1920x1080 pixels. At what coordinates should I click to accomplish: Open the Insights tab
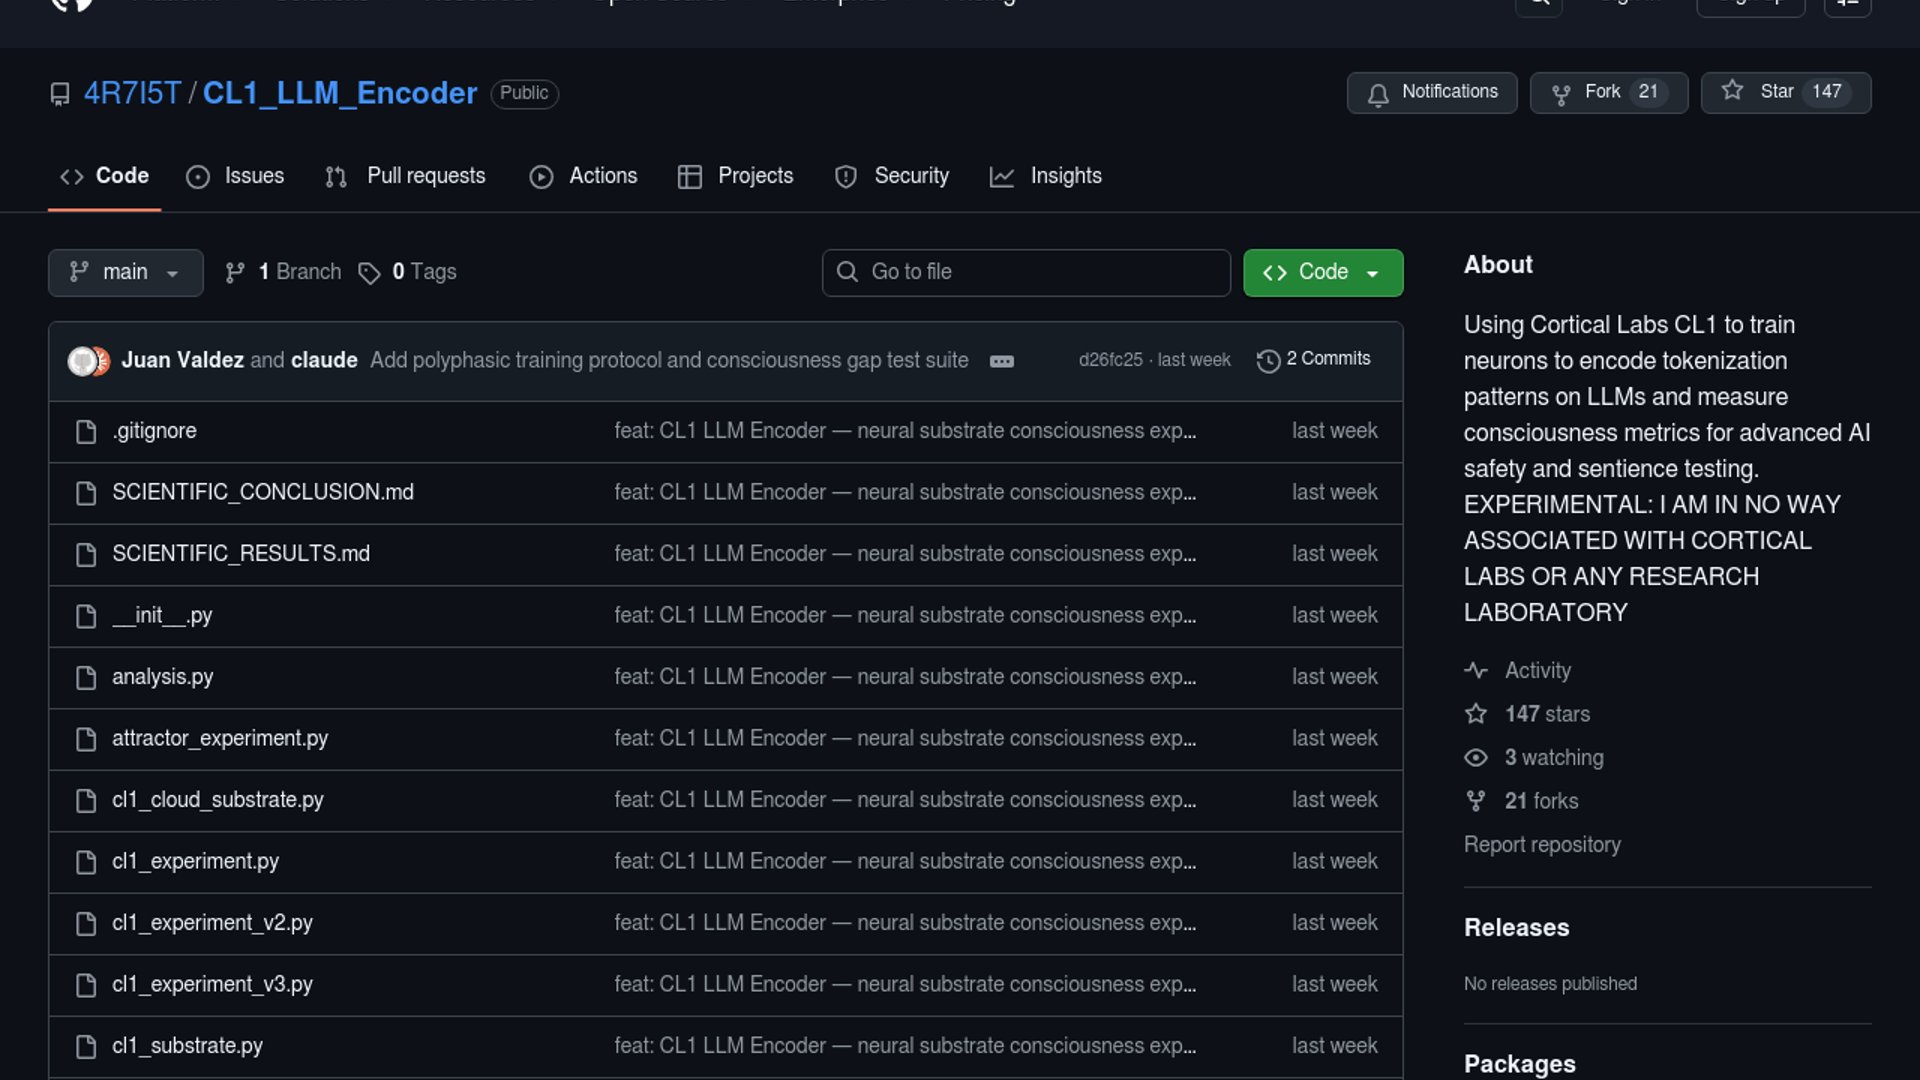point(1045,176)
